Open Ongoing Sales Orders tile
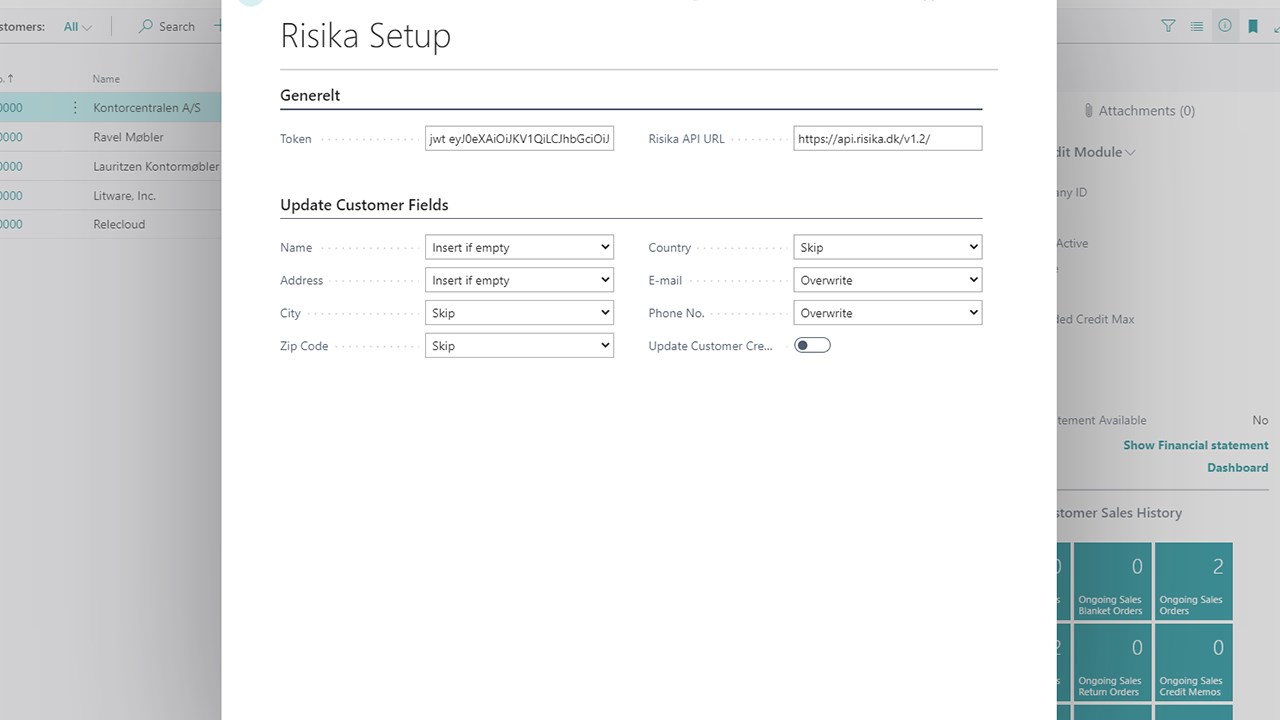 click(1193, 581)
